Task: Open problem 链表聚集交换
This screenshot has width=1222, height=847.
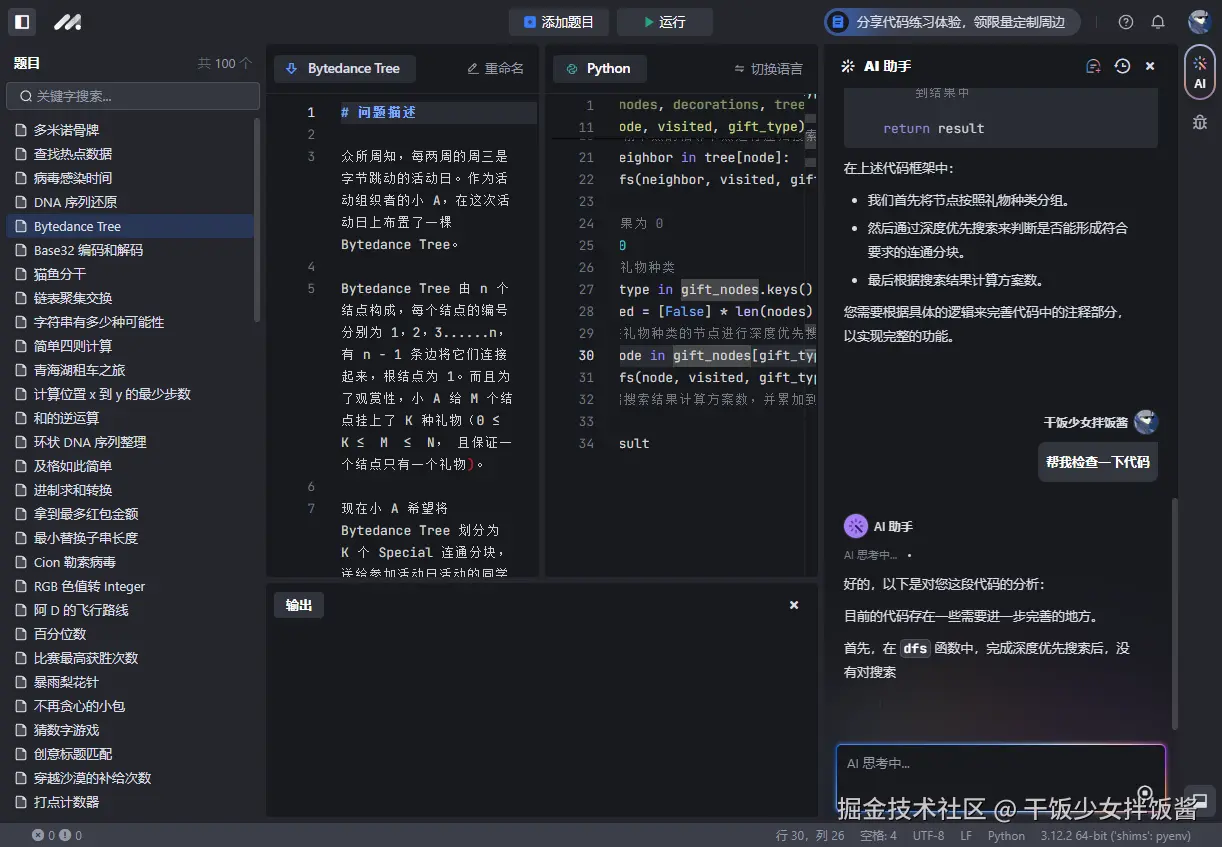Action: (130, 298)
